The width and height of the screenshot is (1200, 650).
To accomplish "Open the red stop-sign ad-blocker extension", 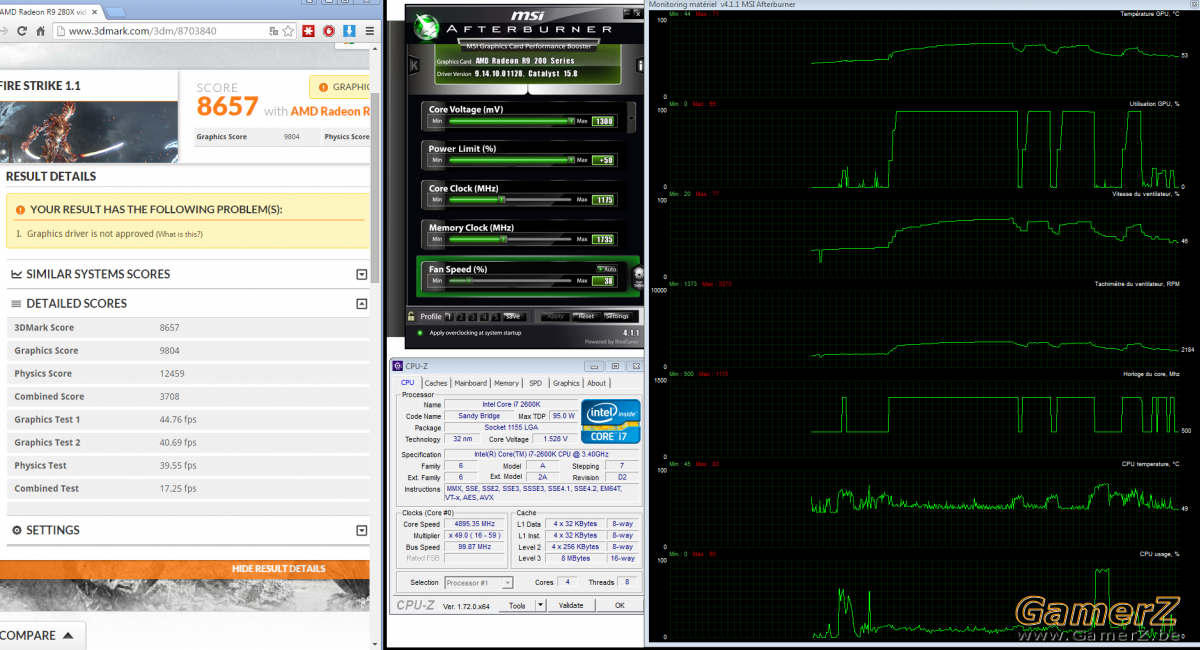I will pos(328,31).
